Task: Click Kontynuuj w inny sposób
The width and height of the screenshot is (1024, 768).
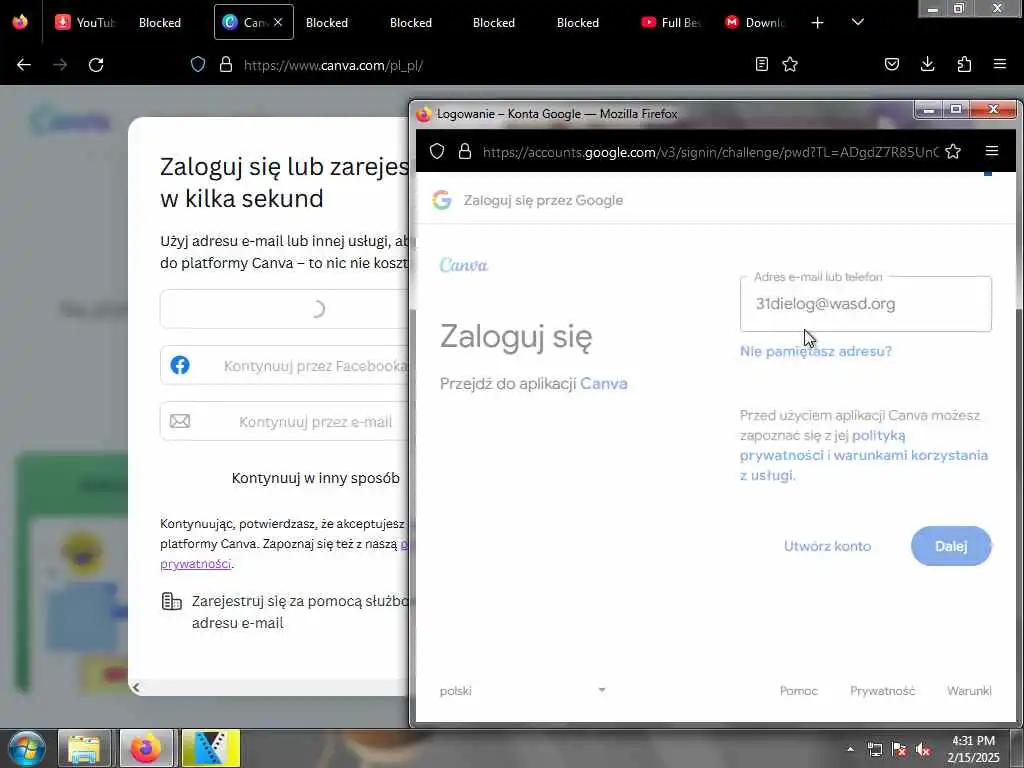Action: [x=315, y=478]
